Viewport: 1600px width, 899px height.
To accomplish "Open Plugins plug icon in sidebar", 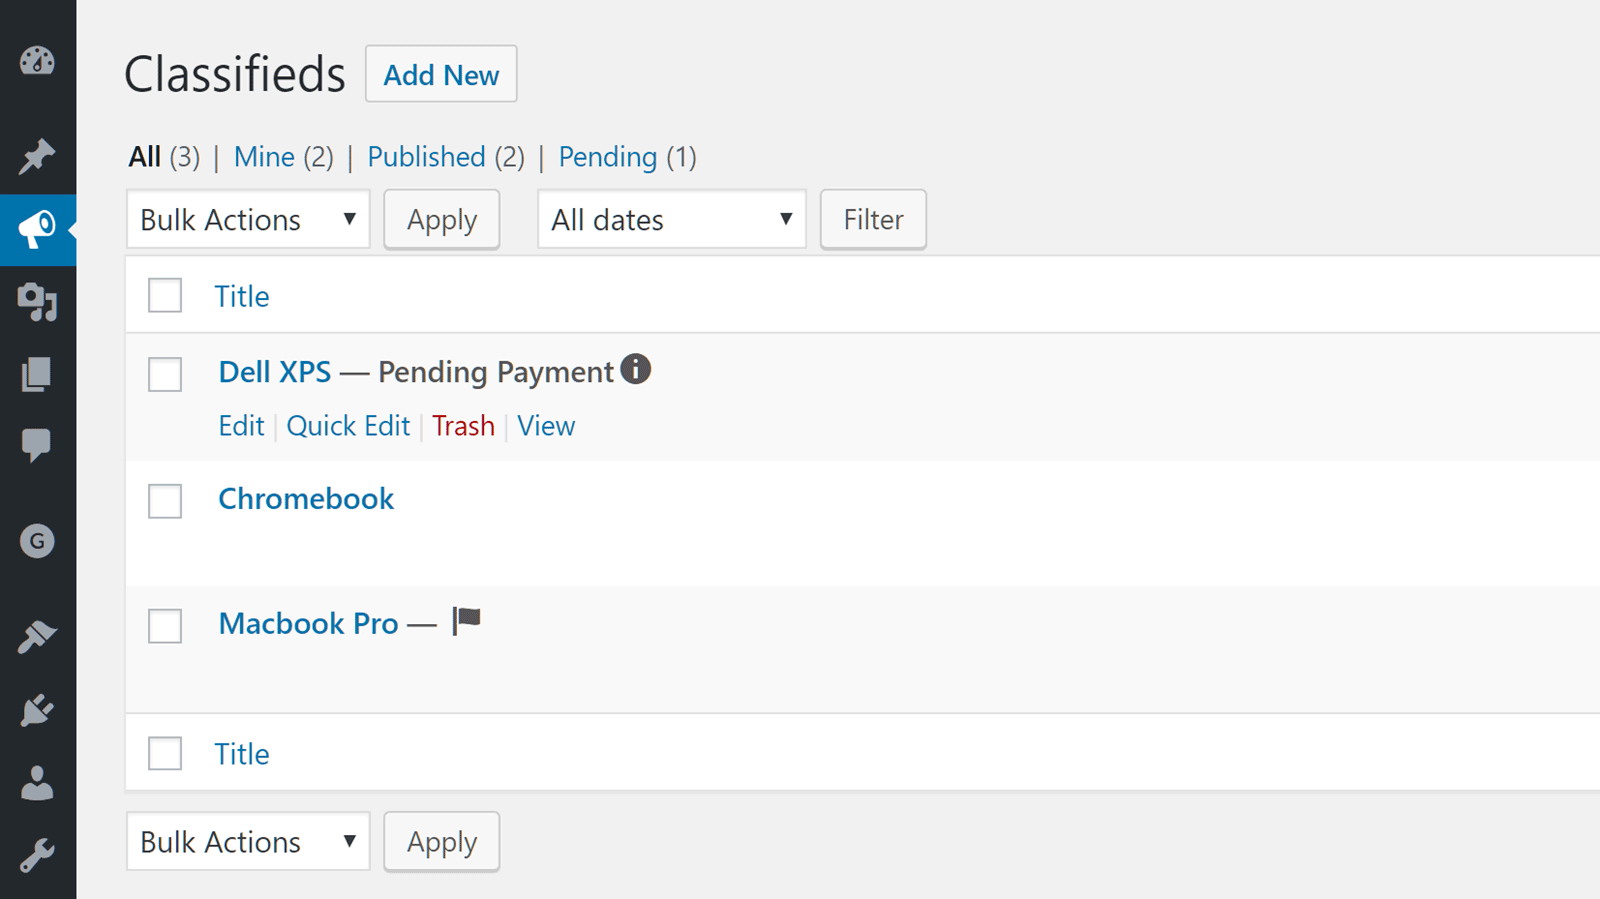I will click(37, 711).
